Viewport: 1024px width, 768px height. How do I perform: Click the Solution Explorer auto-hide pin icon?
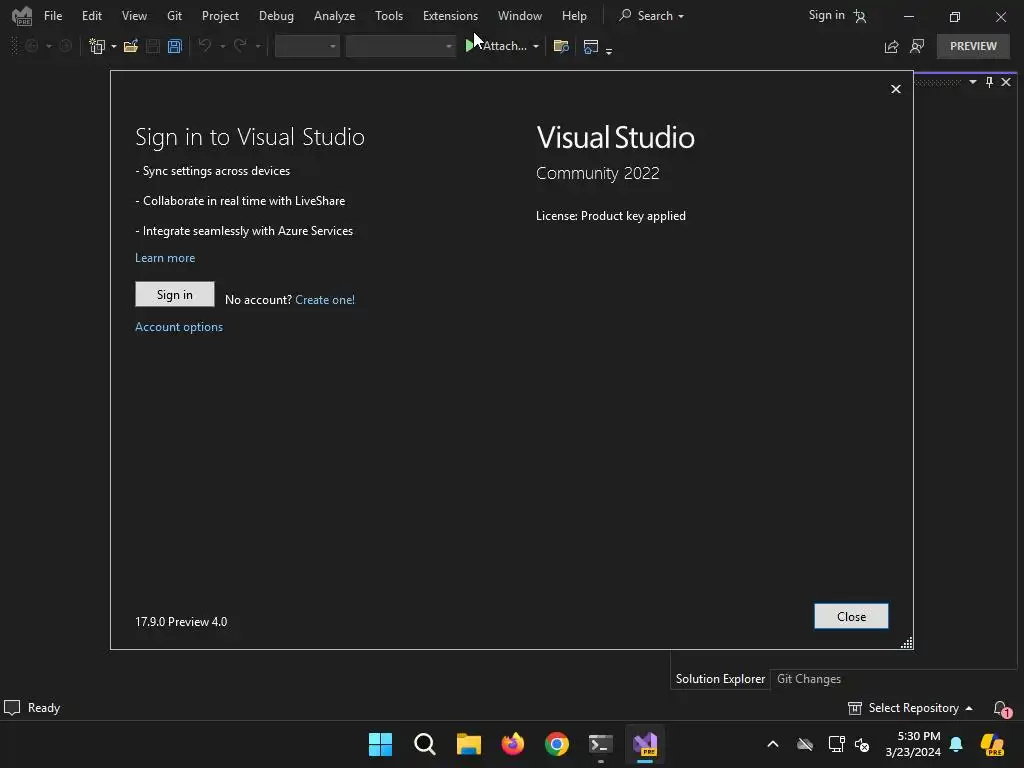coord(989,82)
